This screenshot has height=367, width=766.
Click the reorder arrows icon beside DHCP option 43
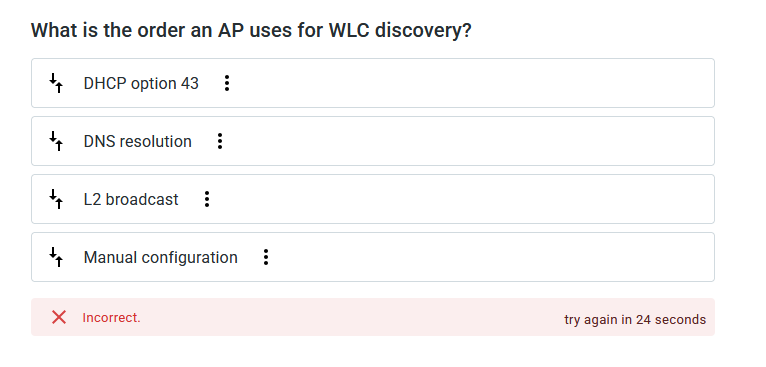click(57, 83)
